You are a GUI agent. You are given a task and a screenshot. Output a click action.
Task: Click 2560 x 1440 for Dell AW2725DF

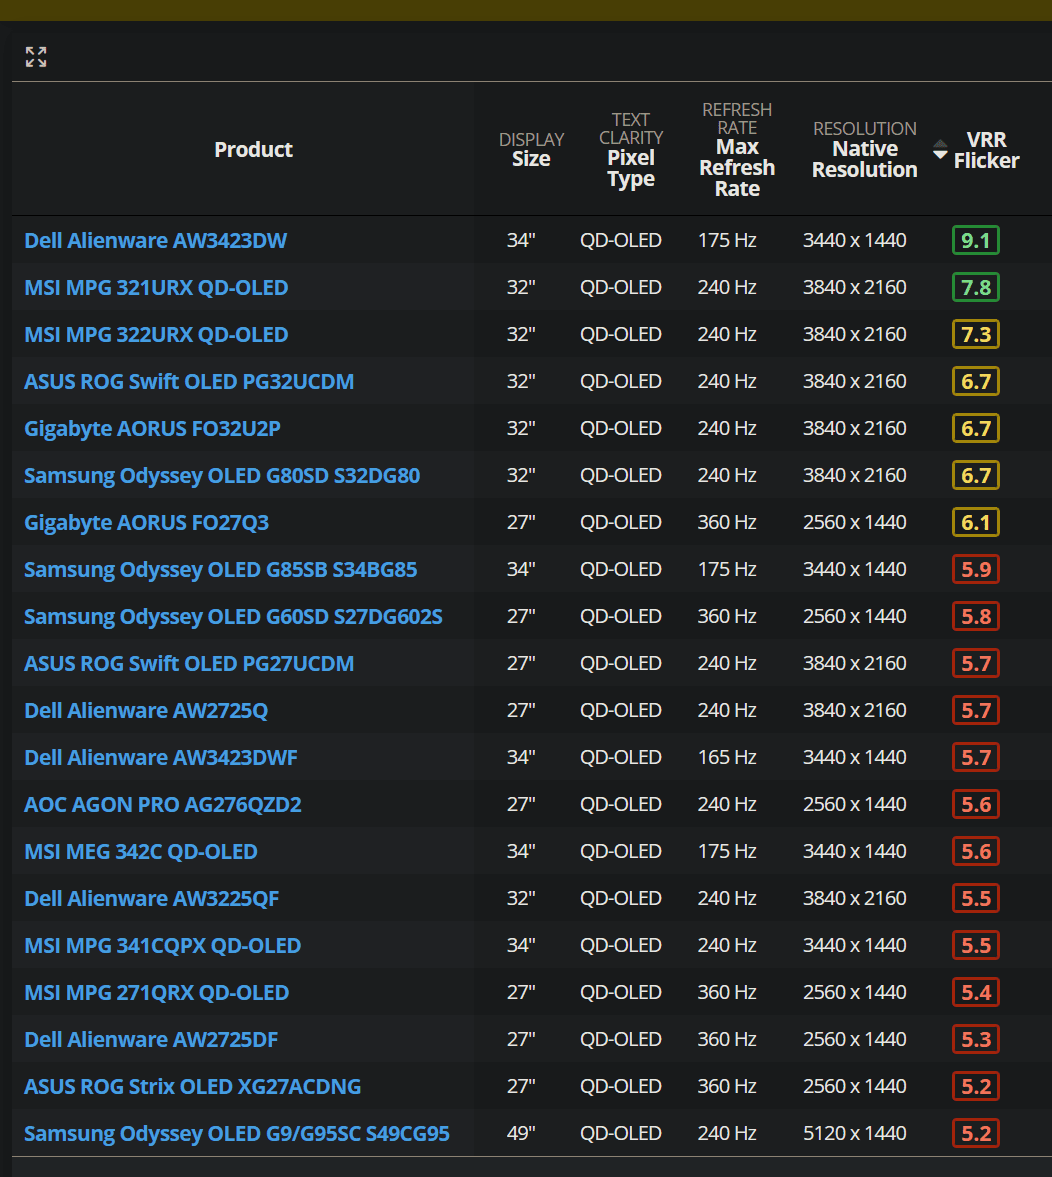[855, 1040]
